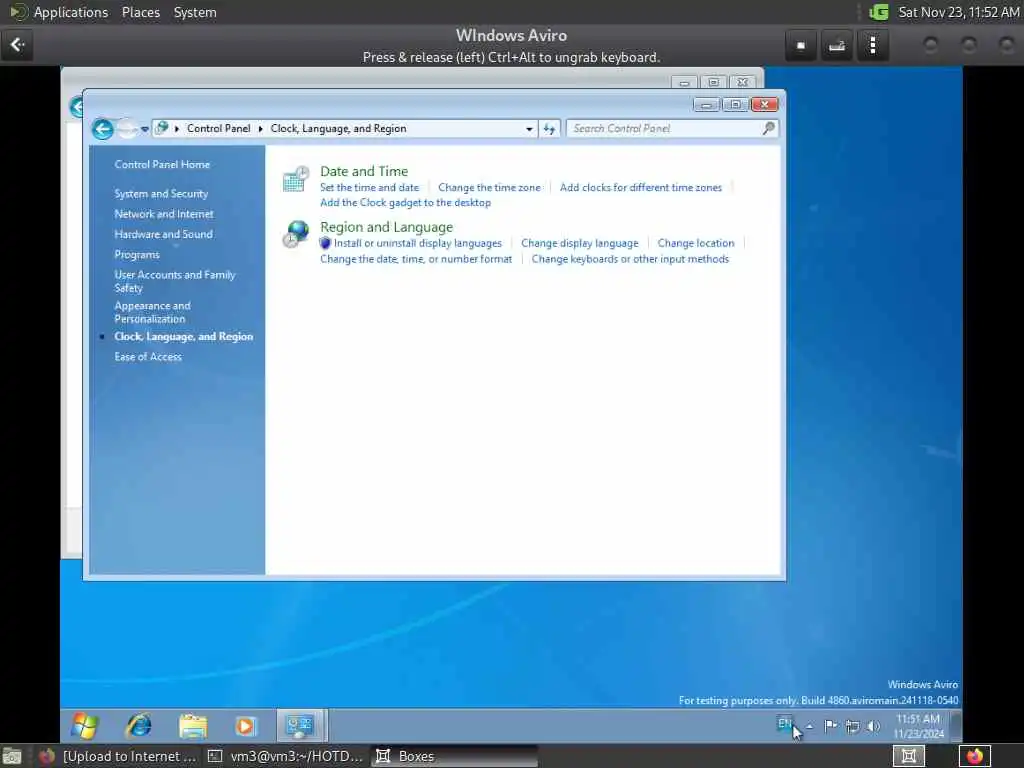Open Region and Language globe icon
1024x768 pixels.
(295, 234)
